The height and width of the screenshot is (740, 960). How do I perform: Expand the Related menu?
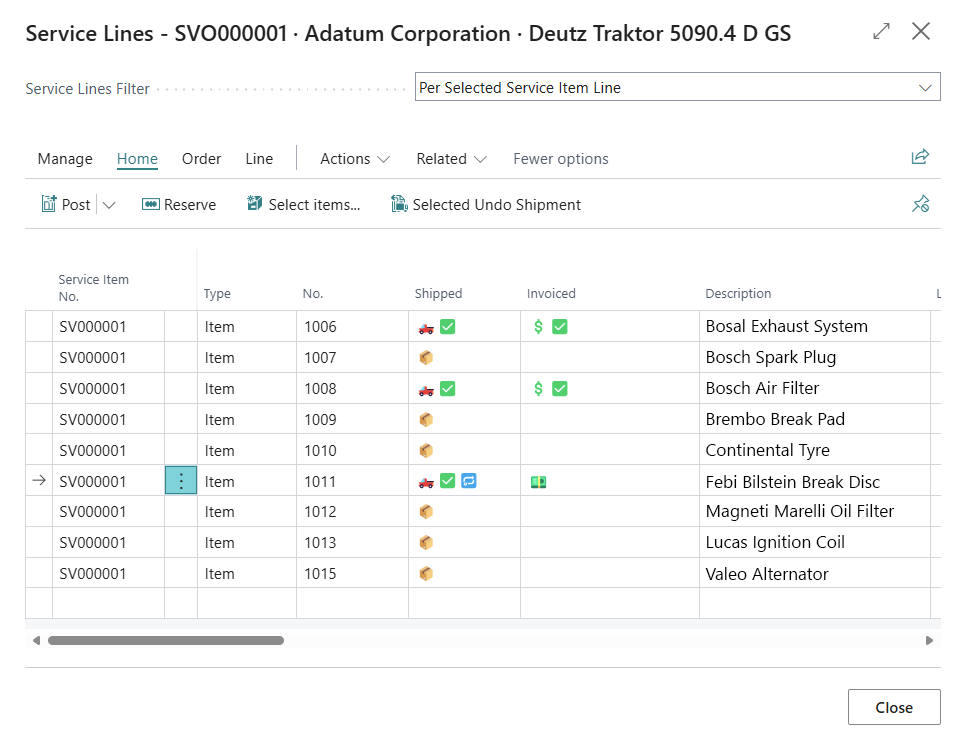[x=451, y=159]
